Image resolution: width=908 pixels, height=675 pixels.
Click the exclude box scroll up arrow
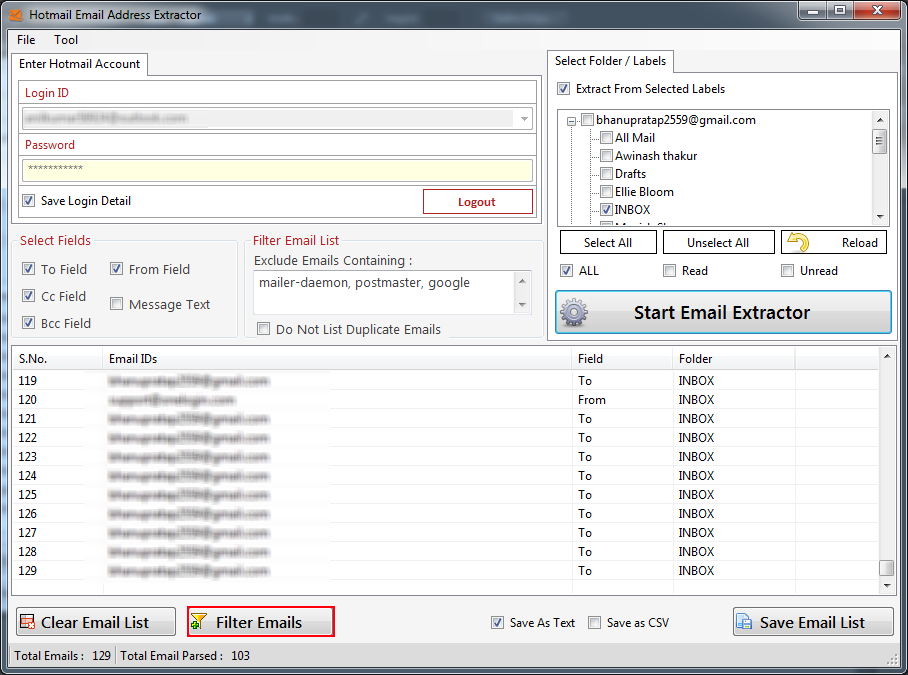[522, 281]
